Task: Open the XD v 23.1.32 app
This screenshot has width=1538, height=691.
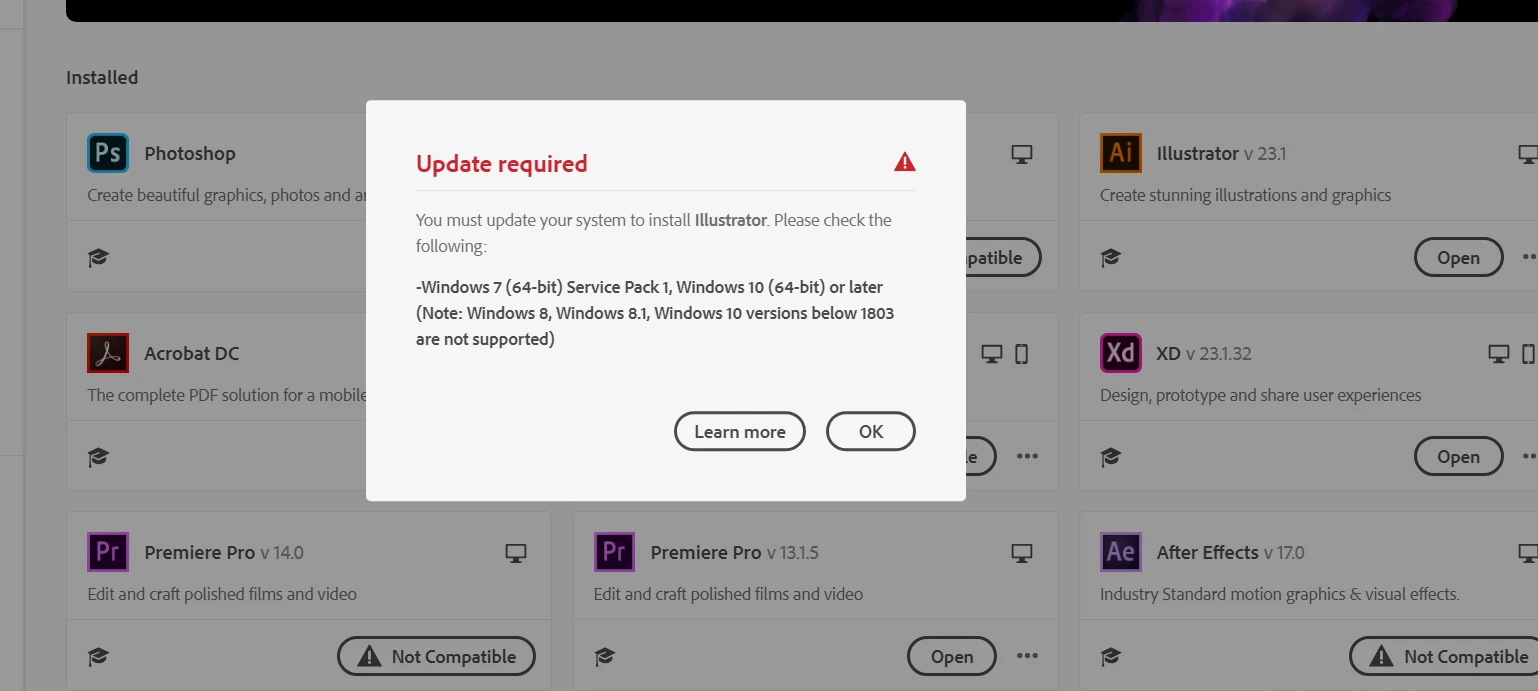Action: (x=1458, y=456)
